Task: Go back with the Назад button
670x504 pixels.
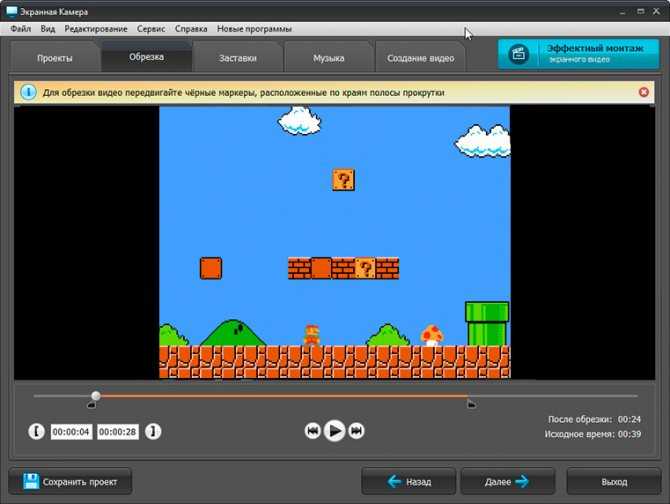Action: [x=408, y=481]
